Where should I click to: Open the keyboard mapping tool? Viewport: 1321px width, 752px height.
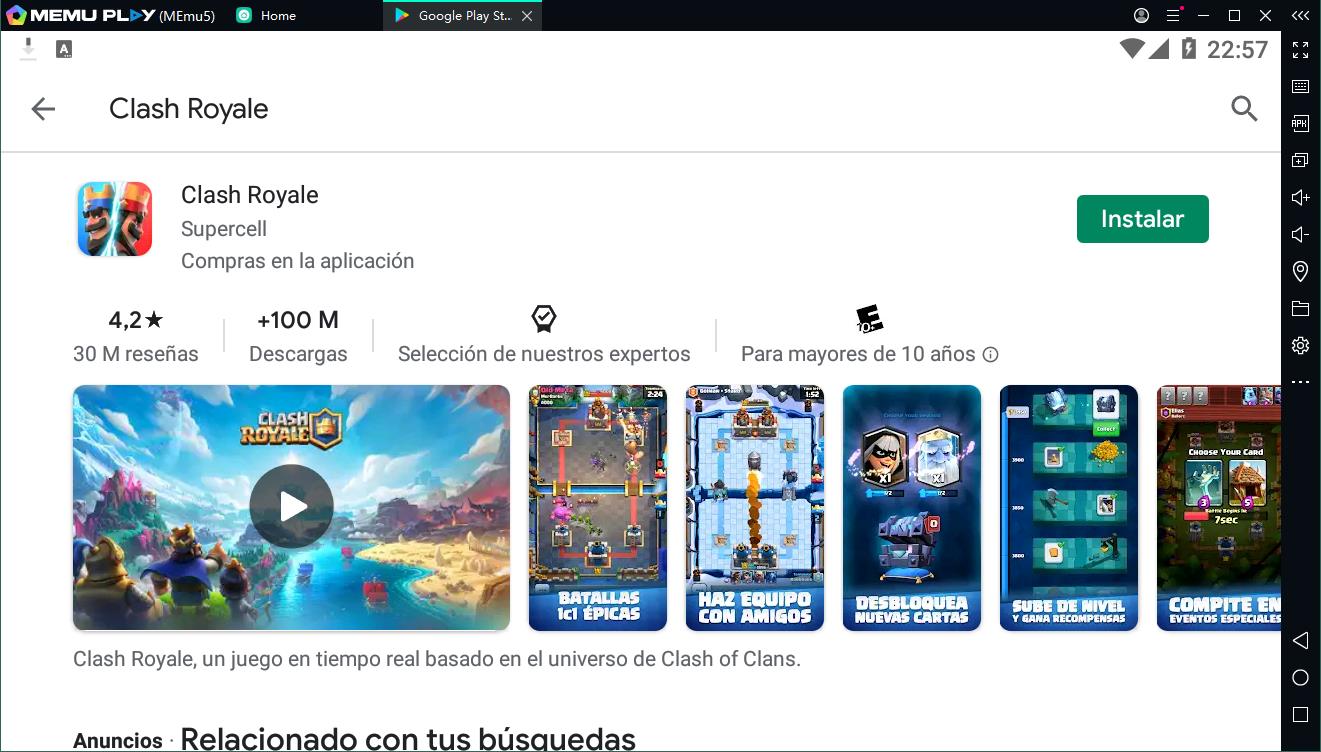pos(1300,86)
